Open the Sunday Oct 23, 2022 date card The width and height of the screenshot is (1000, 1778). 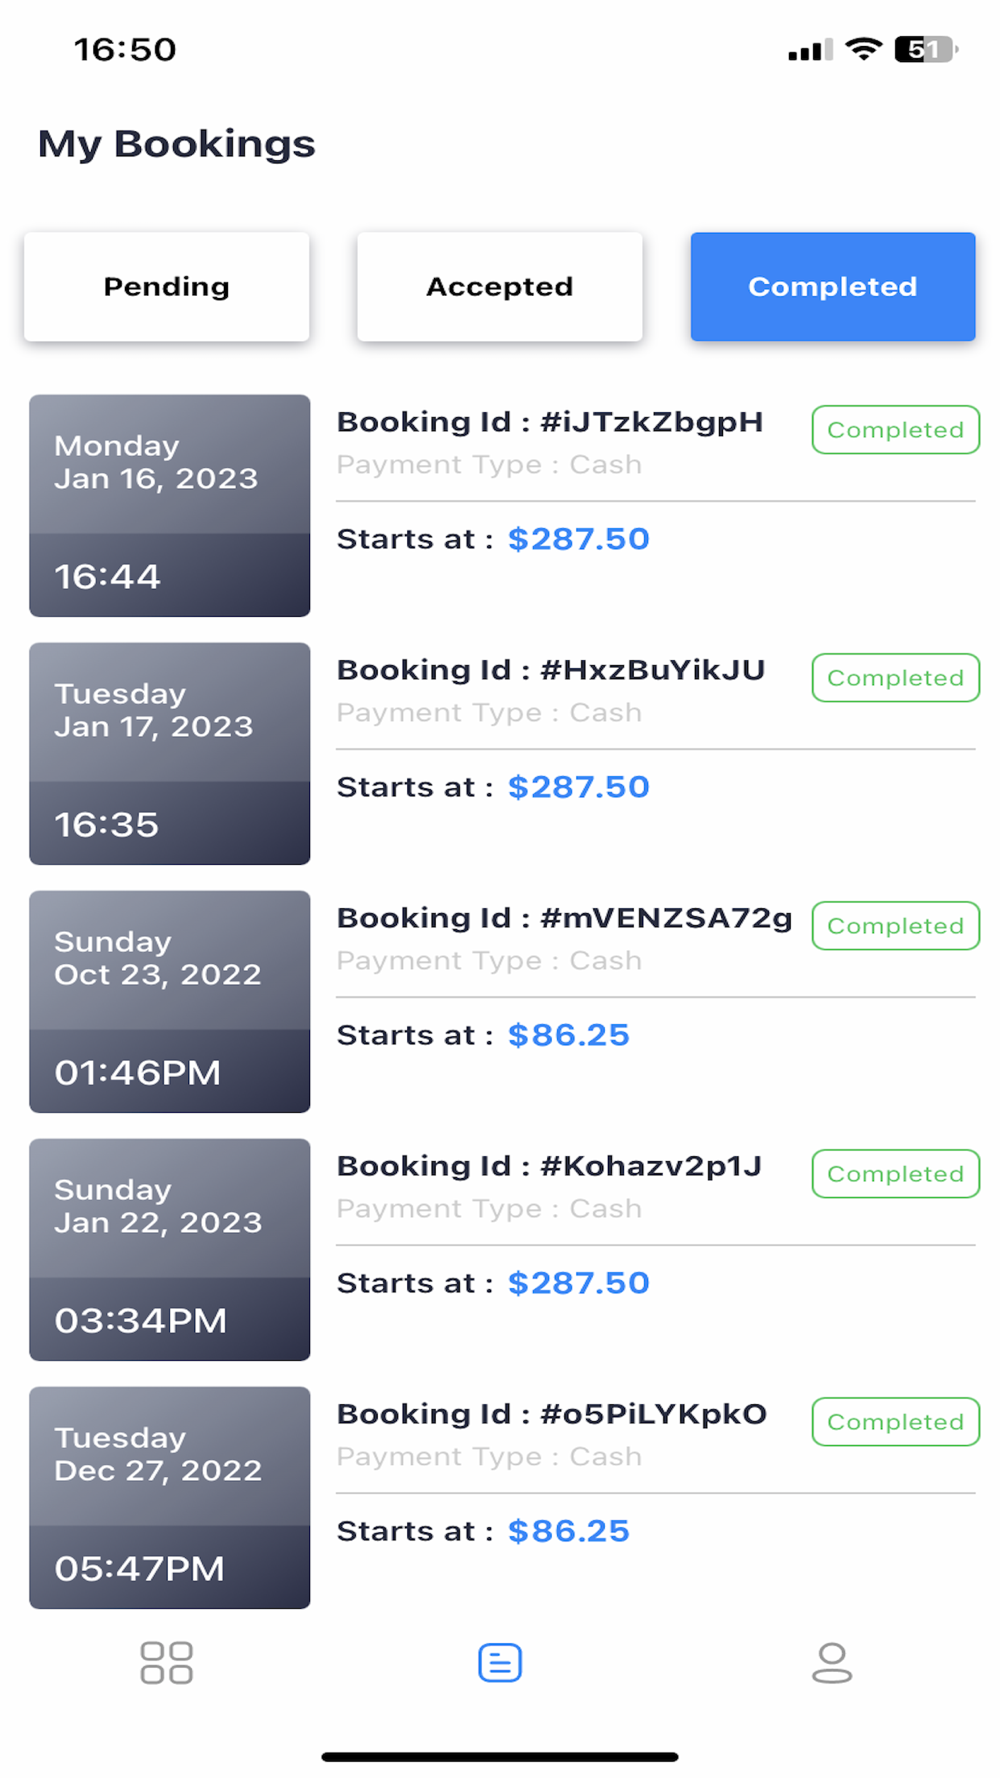tap(170, 1001)
